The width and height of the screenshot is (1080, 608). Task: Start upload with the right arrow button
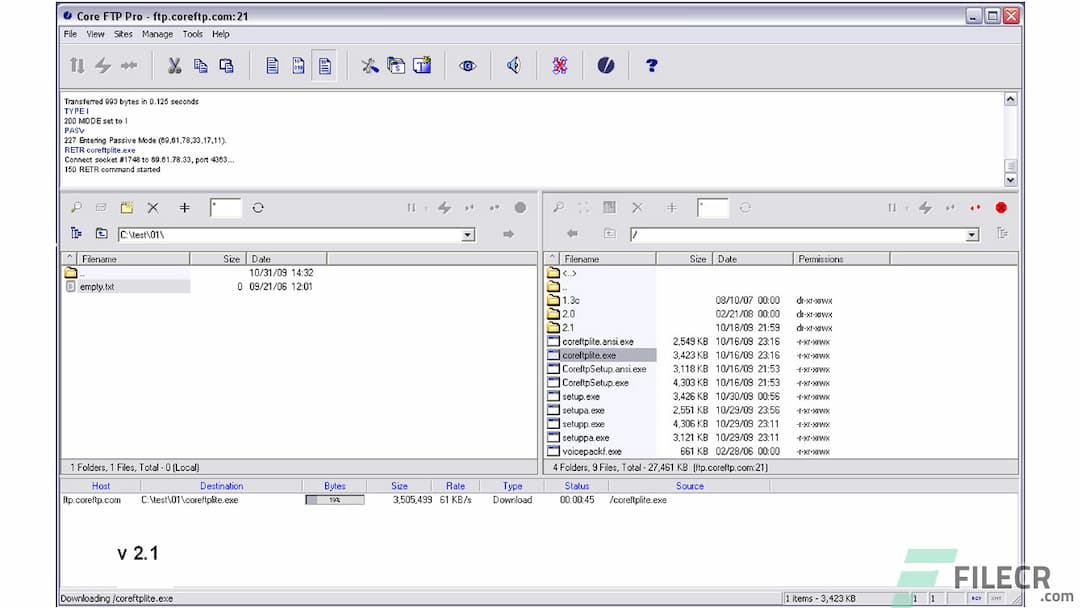coord(507,234)
